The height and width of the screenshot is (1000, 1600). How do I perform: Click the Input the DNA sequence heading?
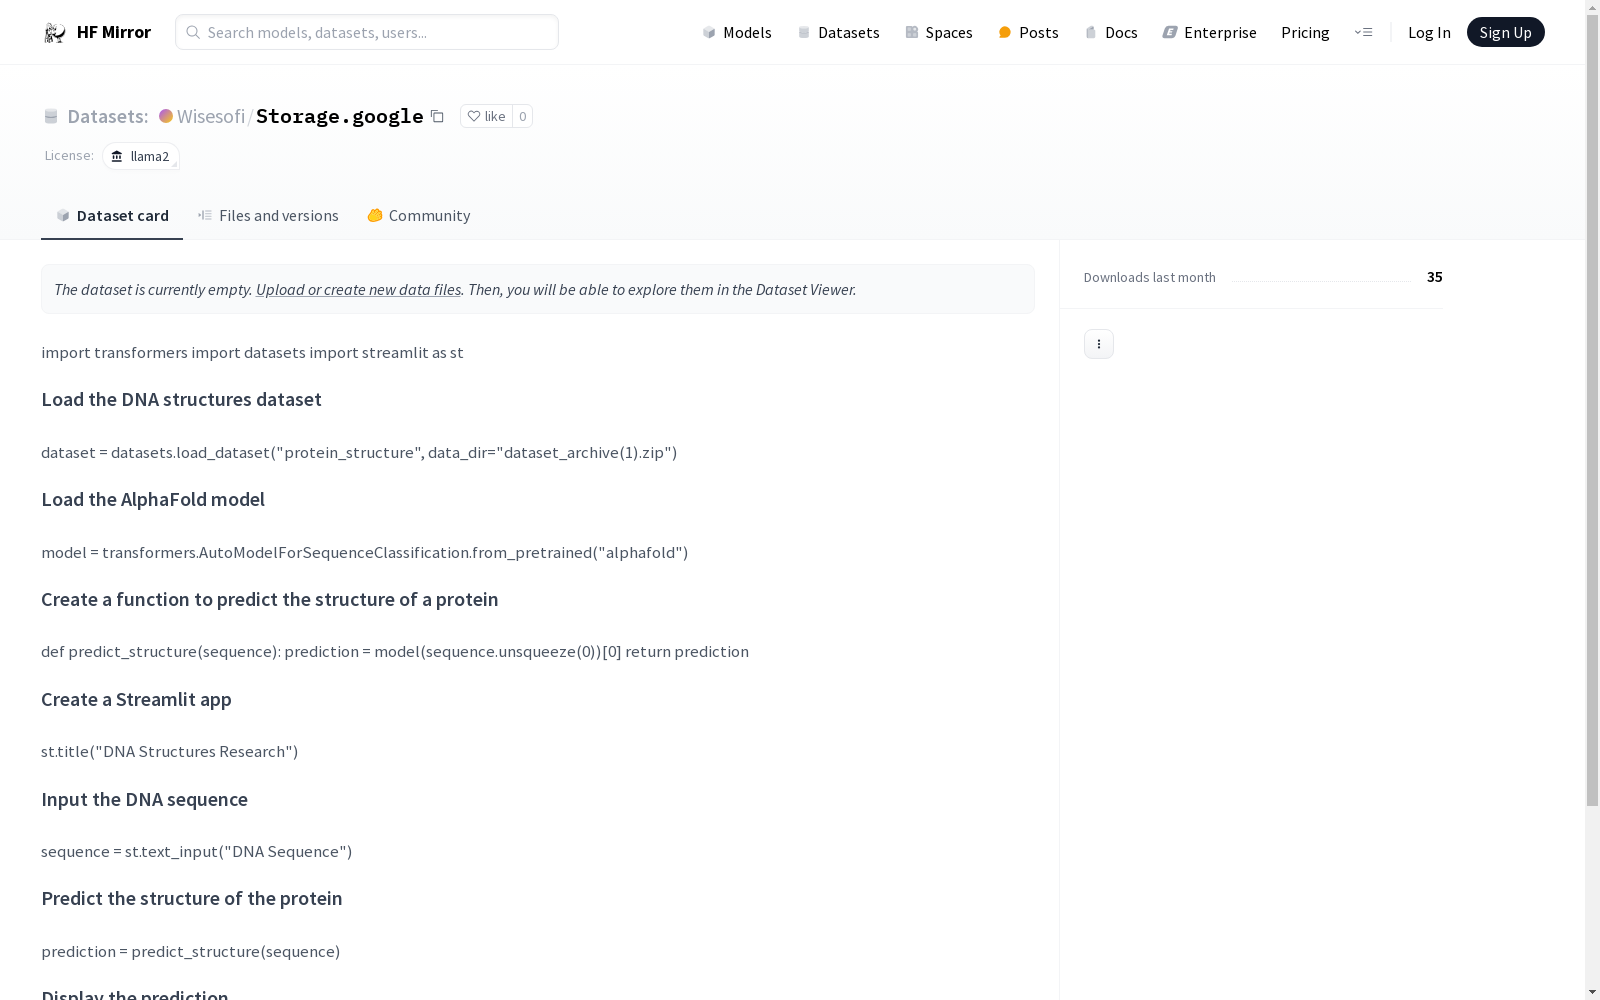point(144,799)
